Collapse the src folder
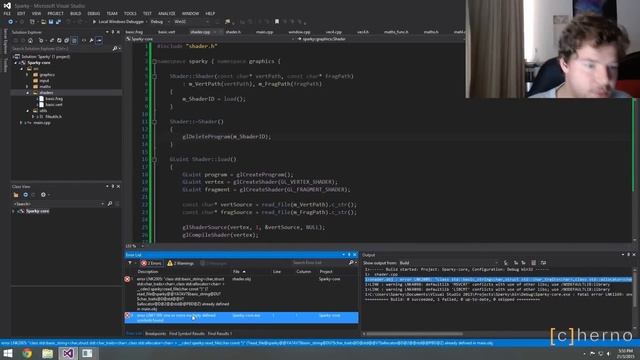Viewport: 640px width, 360px height. pyautogui.click(x=22, y=69)
